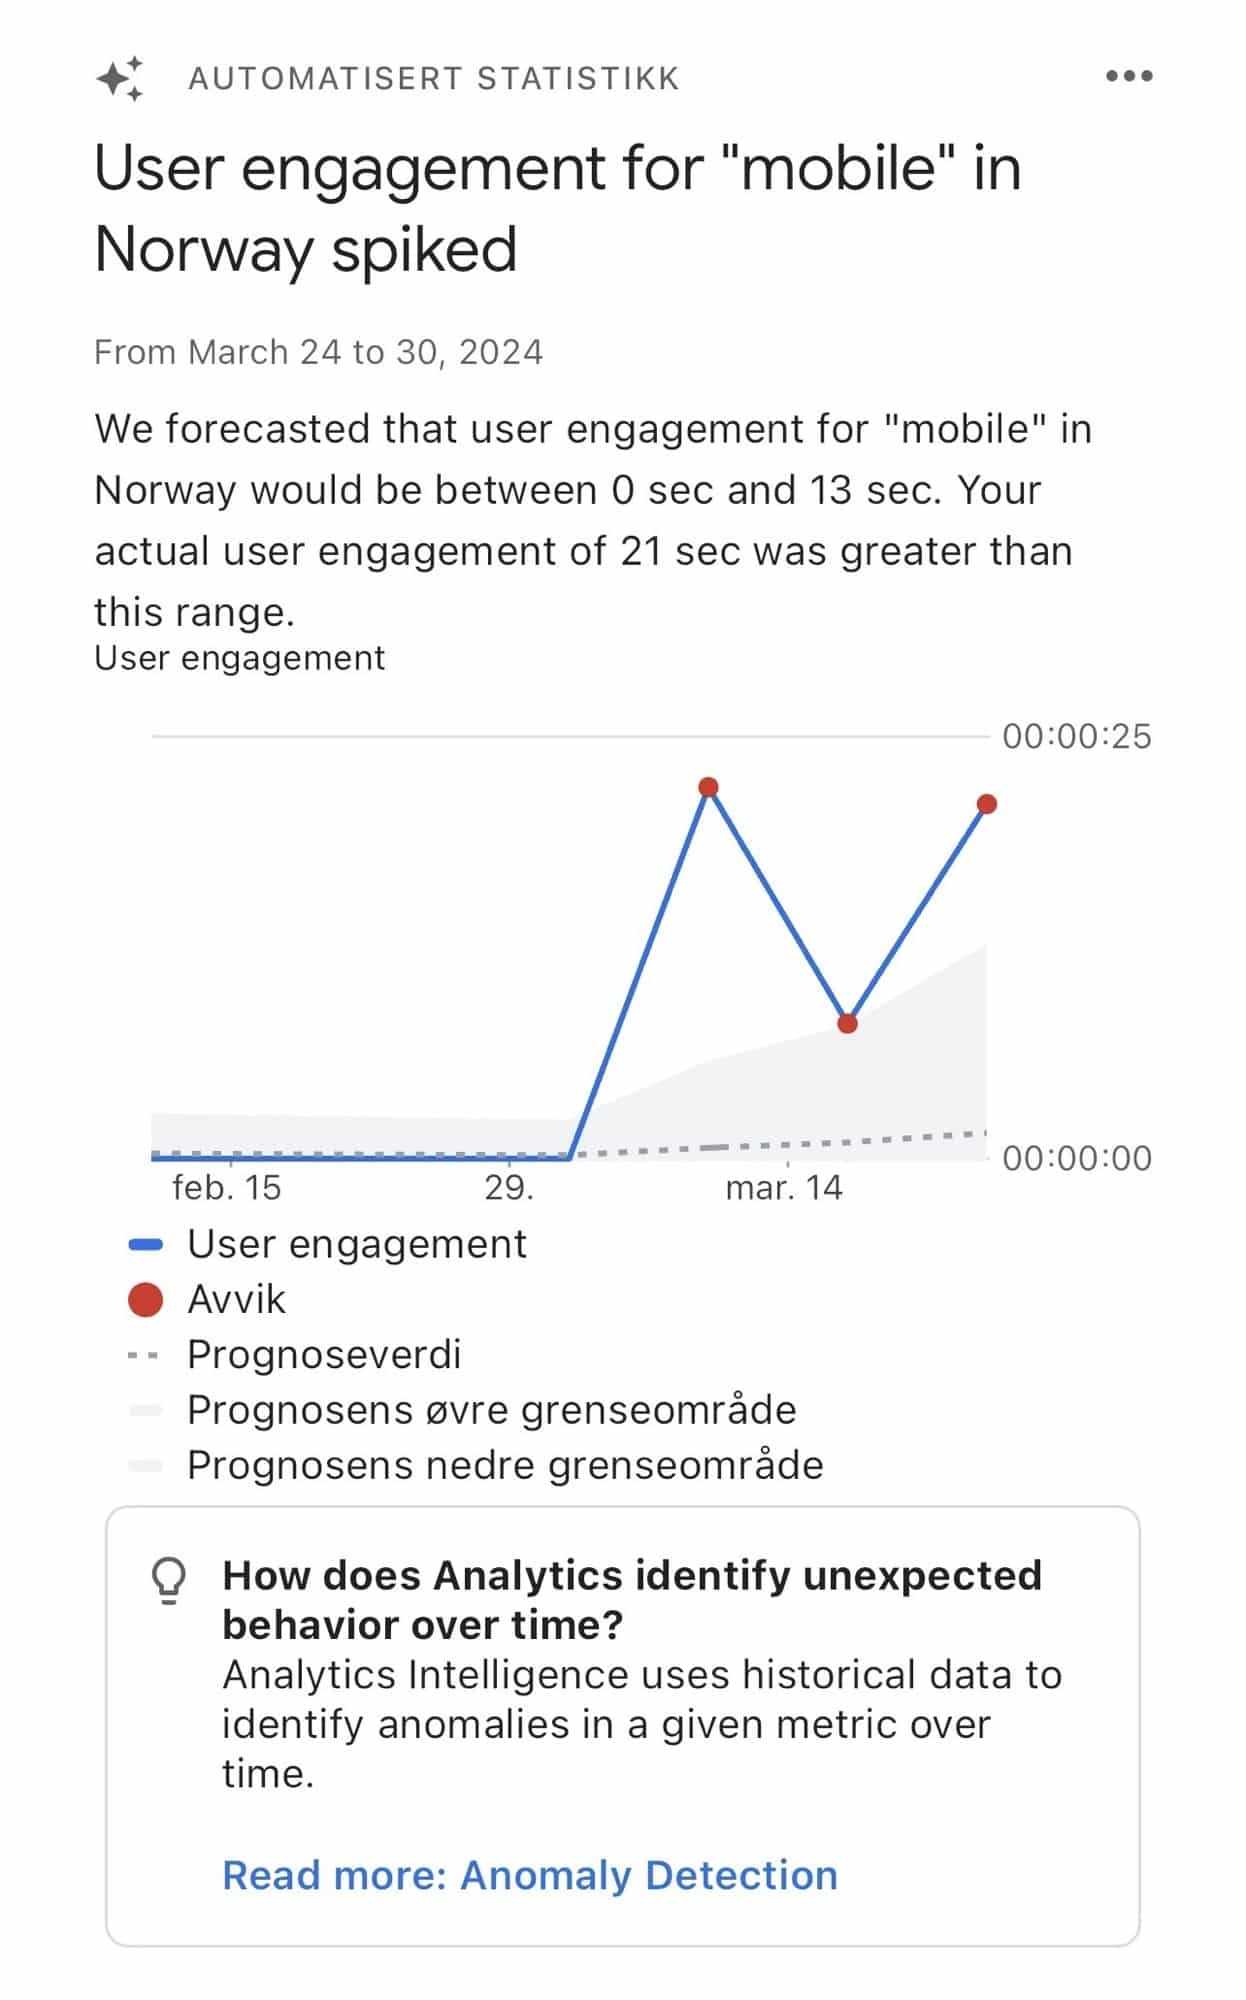Select the rightmost red anomaly point

pyautogui.click(x=987, y=804)
